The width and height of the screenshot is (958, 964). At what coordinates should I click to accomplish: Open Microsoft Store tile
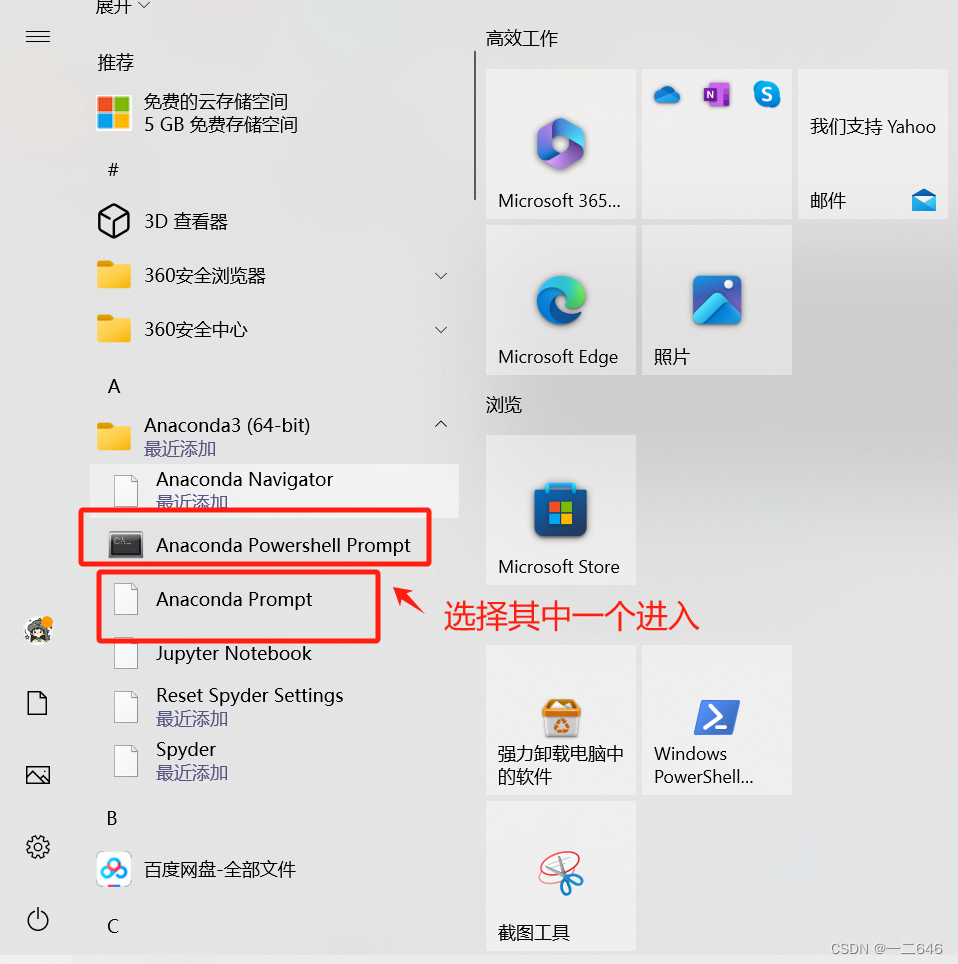pos(561,510)
